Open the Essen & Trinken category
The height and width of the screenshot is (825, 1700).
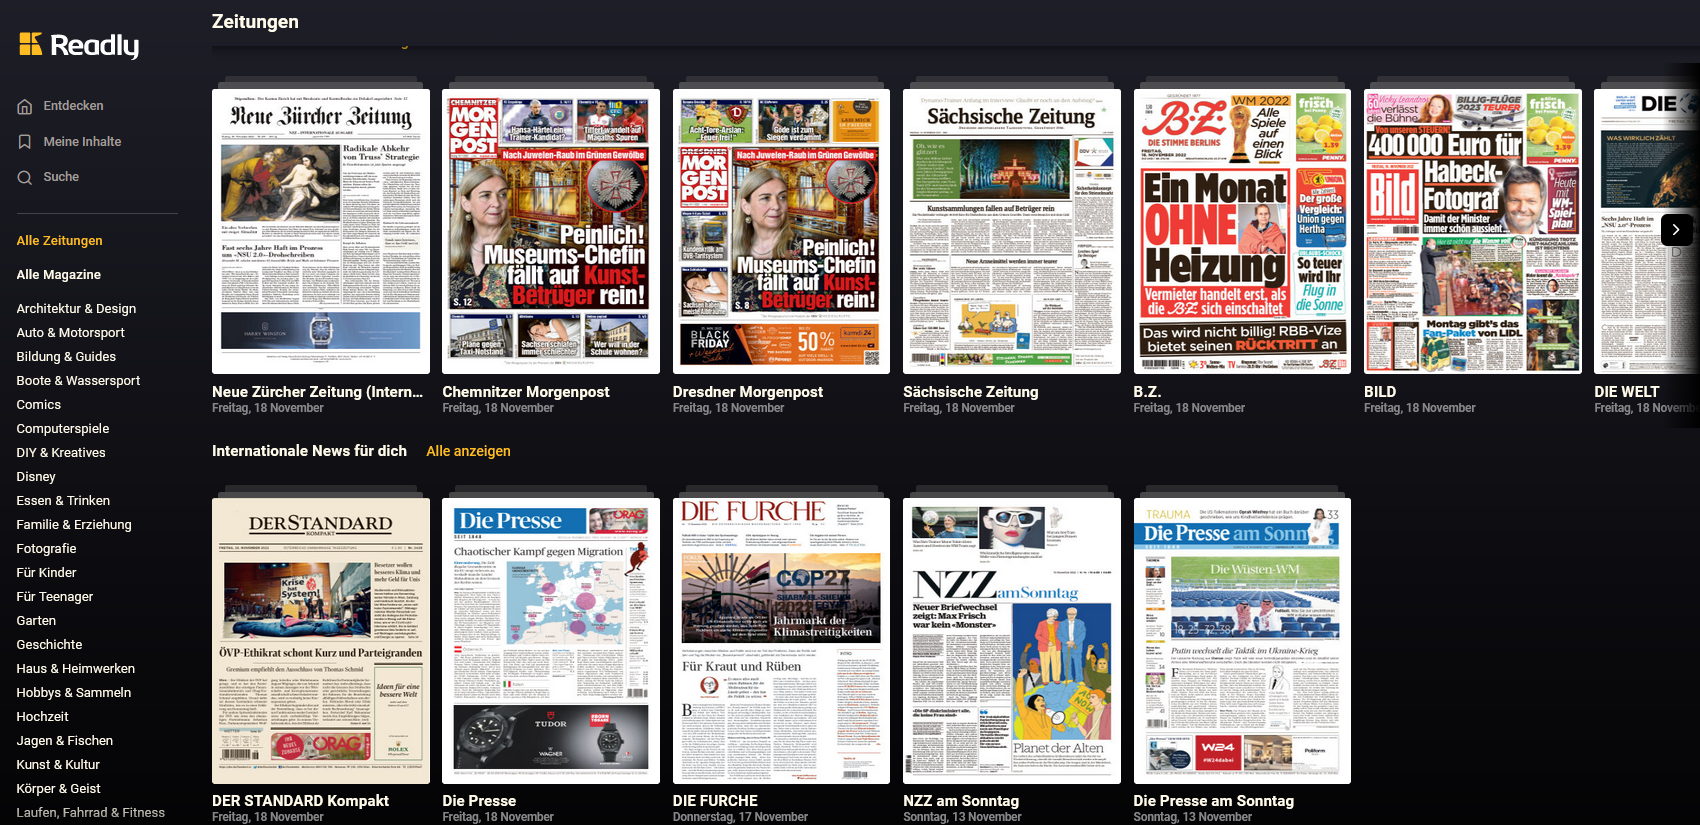point(63,501)
